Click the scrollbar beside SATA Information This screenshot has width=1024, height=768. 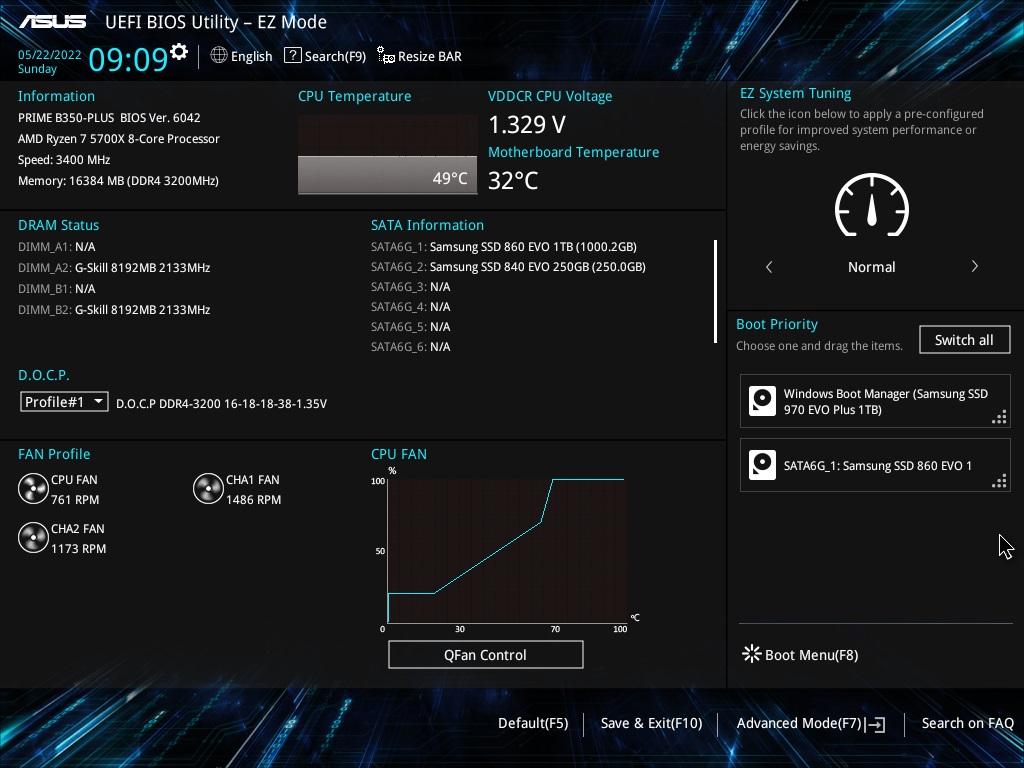716,290
